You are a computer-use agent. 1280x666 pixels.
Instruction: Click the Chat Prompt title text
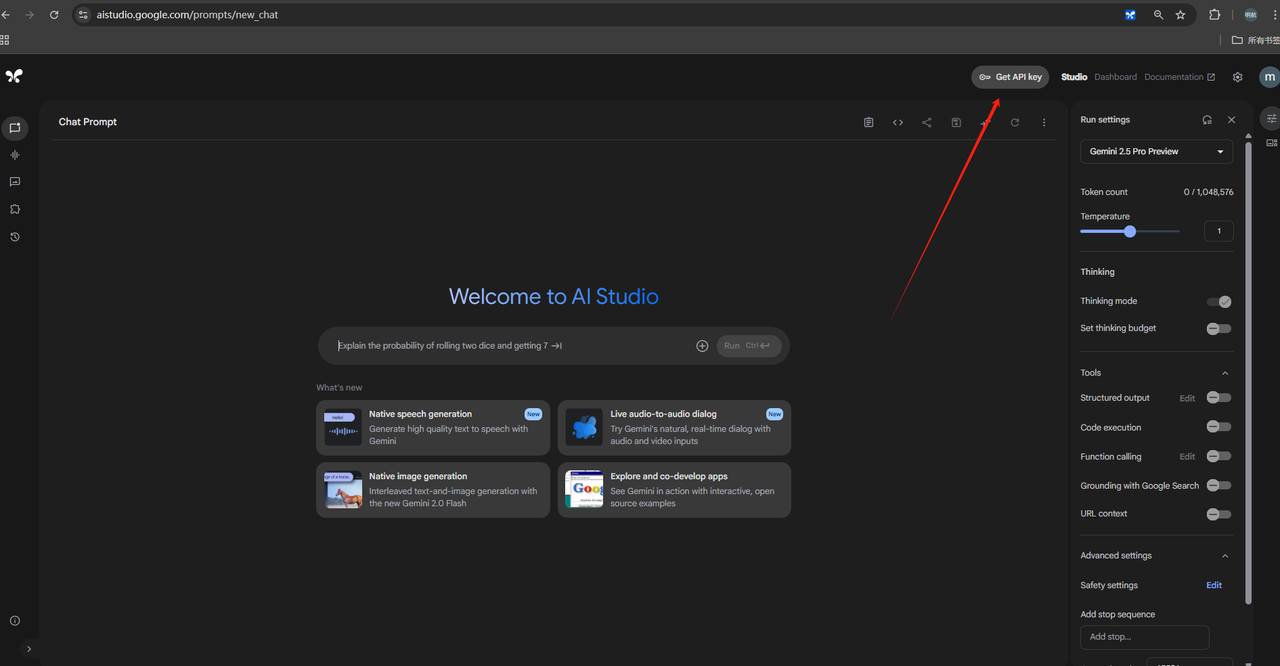point(88,122)
